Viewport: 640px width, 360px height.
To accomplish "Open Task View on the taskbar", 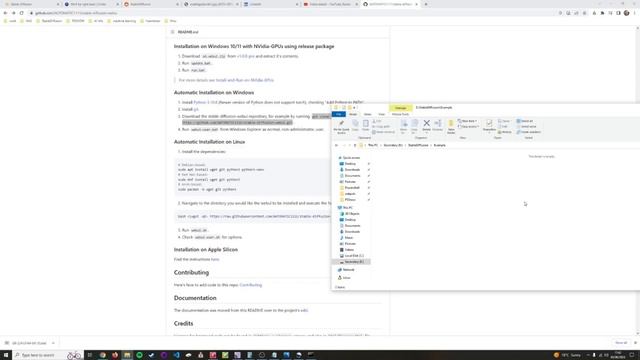I will click(x=90, y=355).
